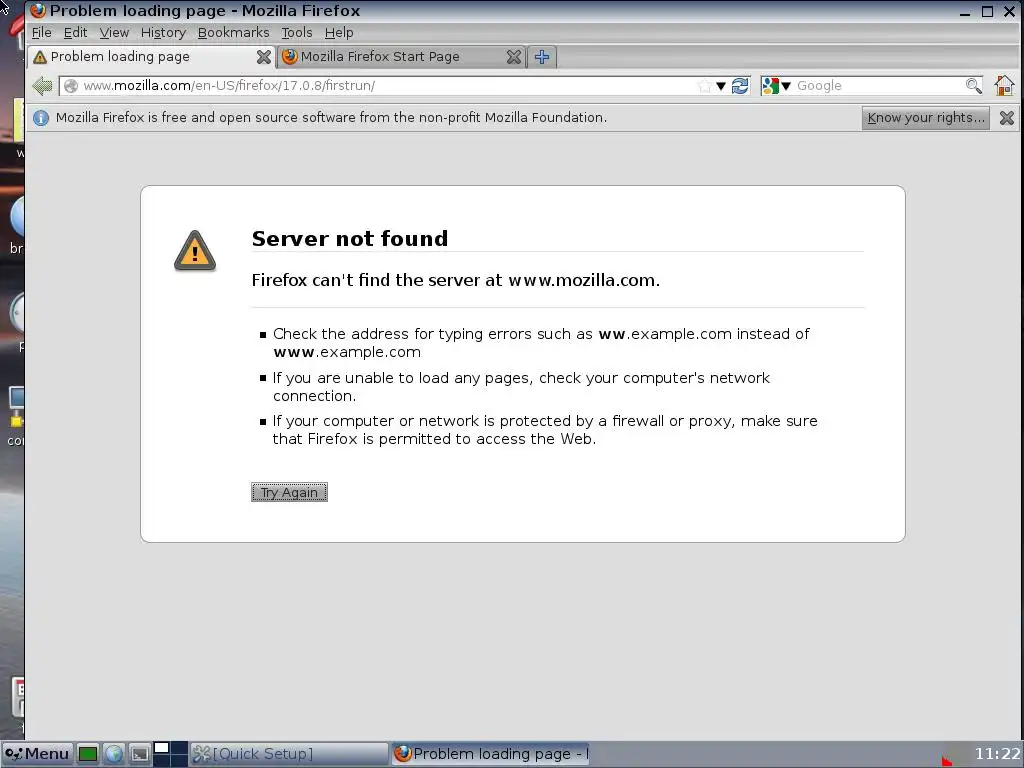Open the Bookmarks menu
Viewport: 1024px width, 768px height.
(x=233, y=33)
